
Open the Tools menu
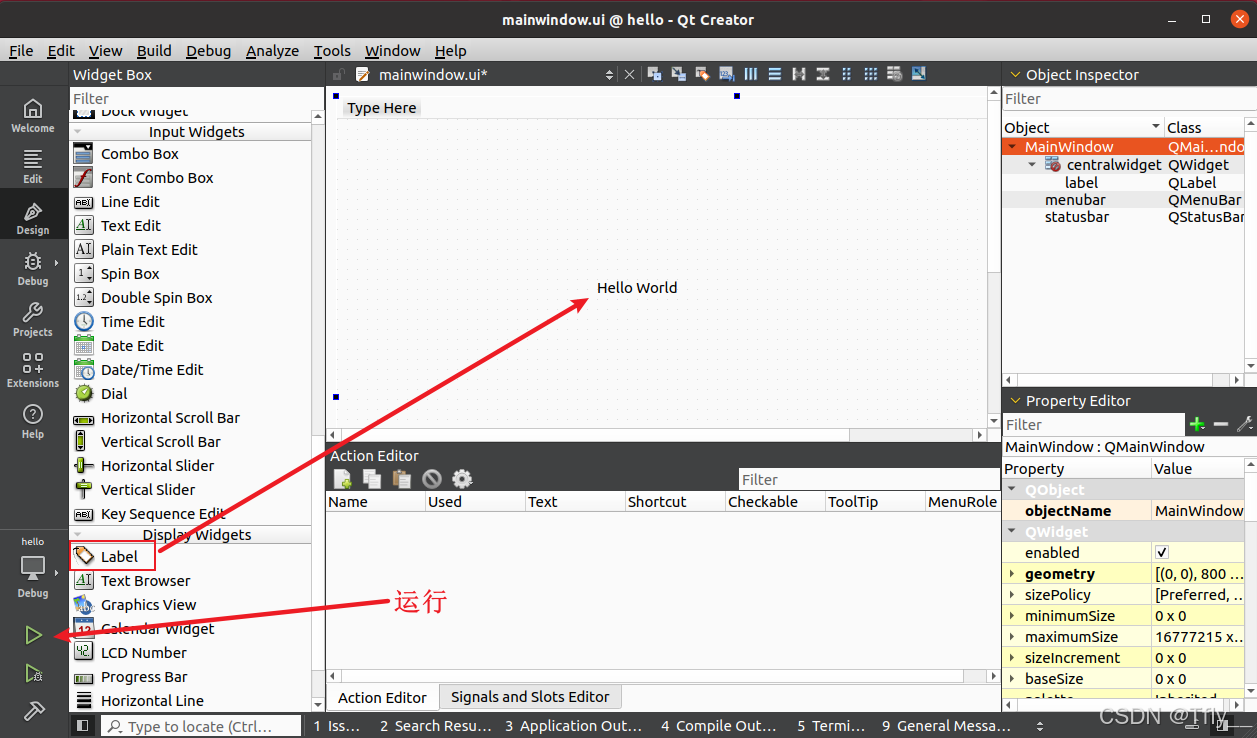[x=332, y=51]
